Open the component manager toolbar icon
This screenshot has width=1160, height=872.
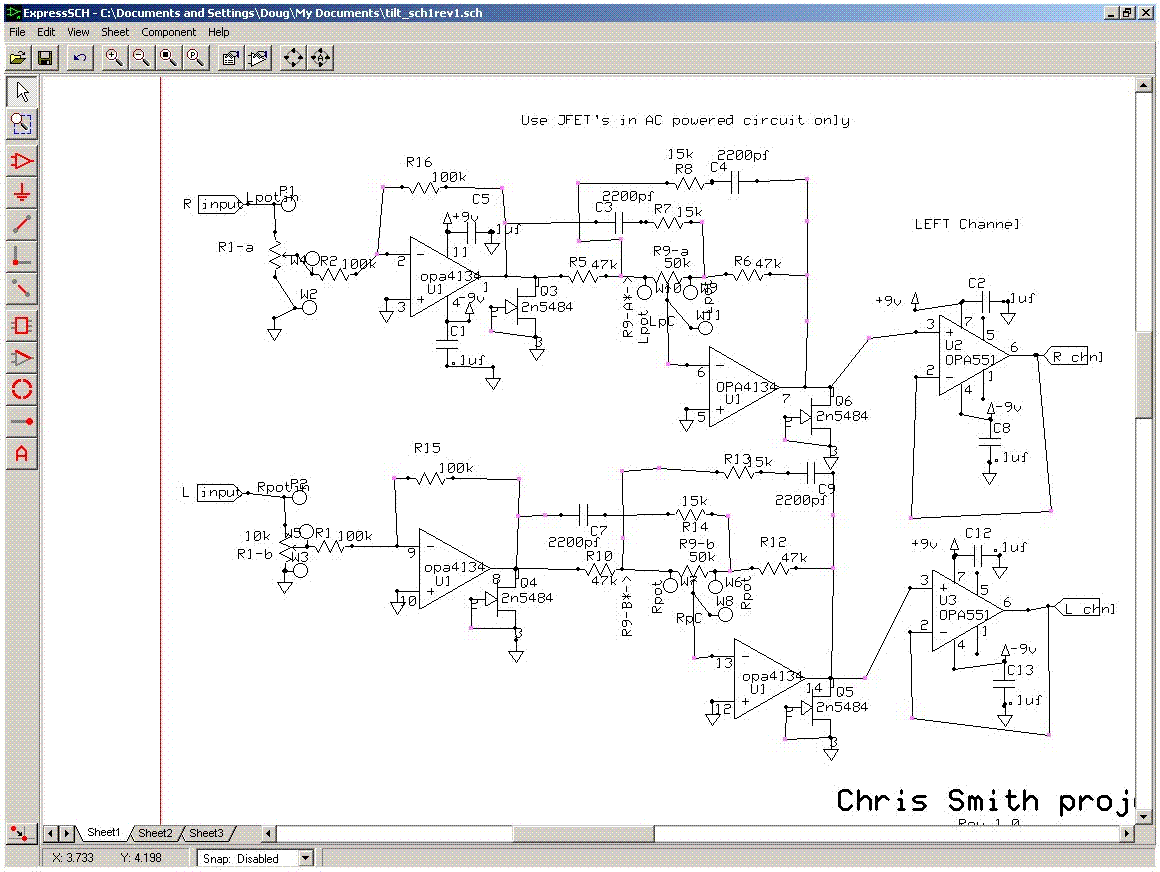pyautogui.click(x=258, y=58)
